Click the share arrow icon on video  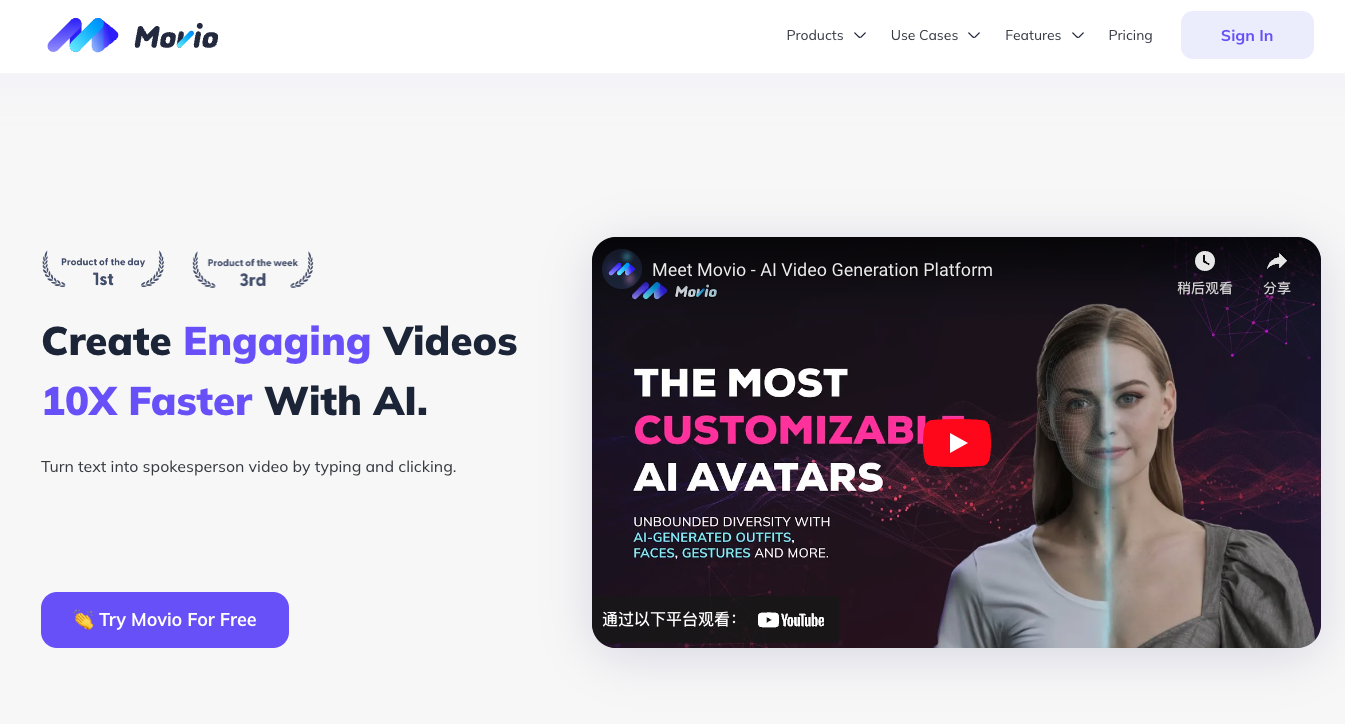[1277, 261]
